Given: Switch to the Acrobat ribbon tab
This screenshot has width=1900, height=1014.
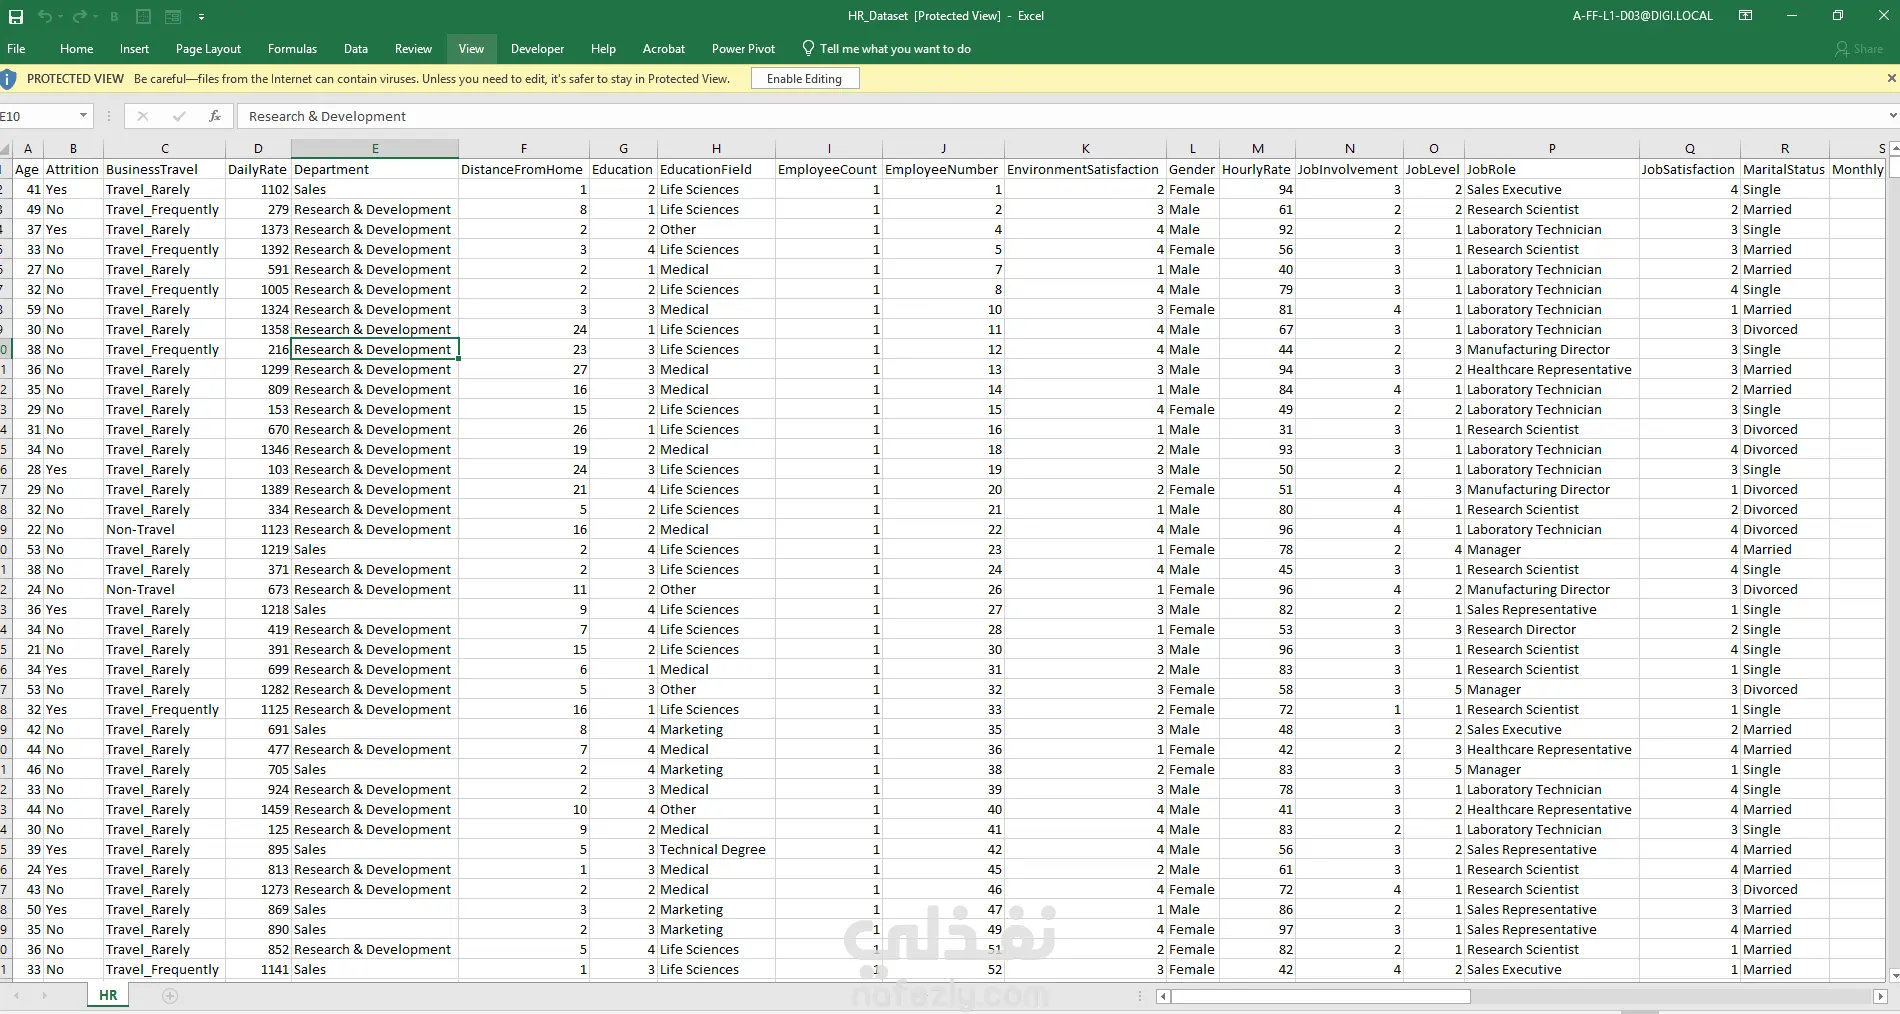Looking at the screenshot, I should coord(664,48).
